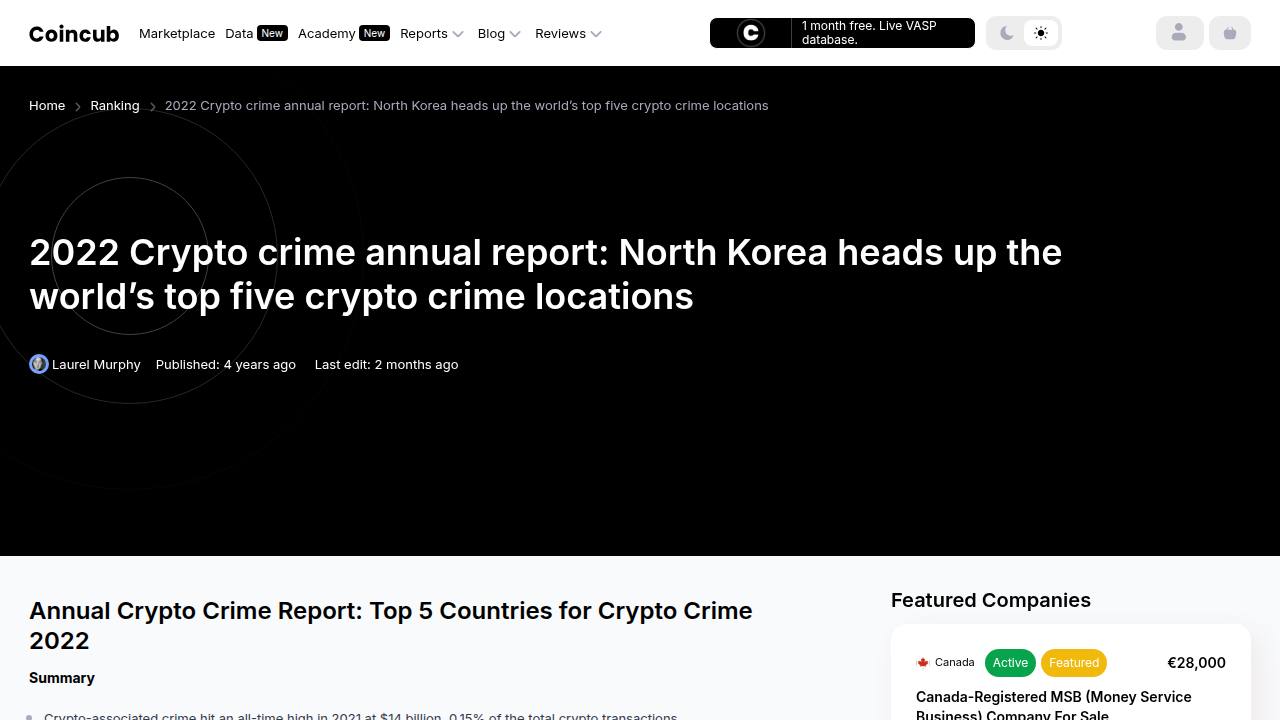Click the Coincub C icon in banner
The height and width of the screenshot is (720, 1280).
751,33
